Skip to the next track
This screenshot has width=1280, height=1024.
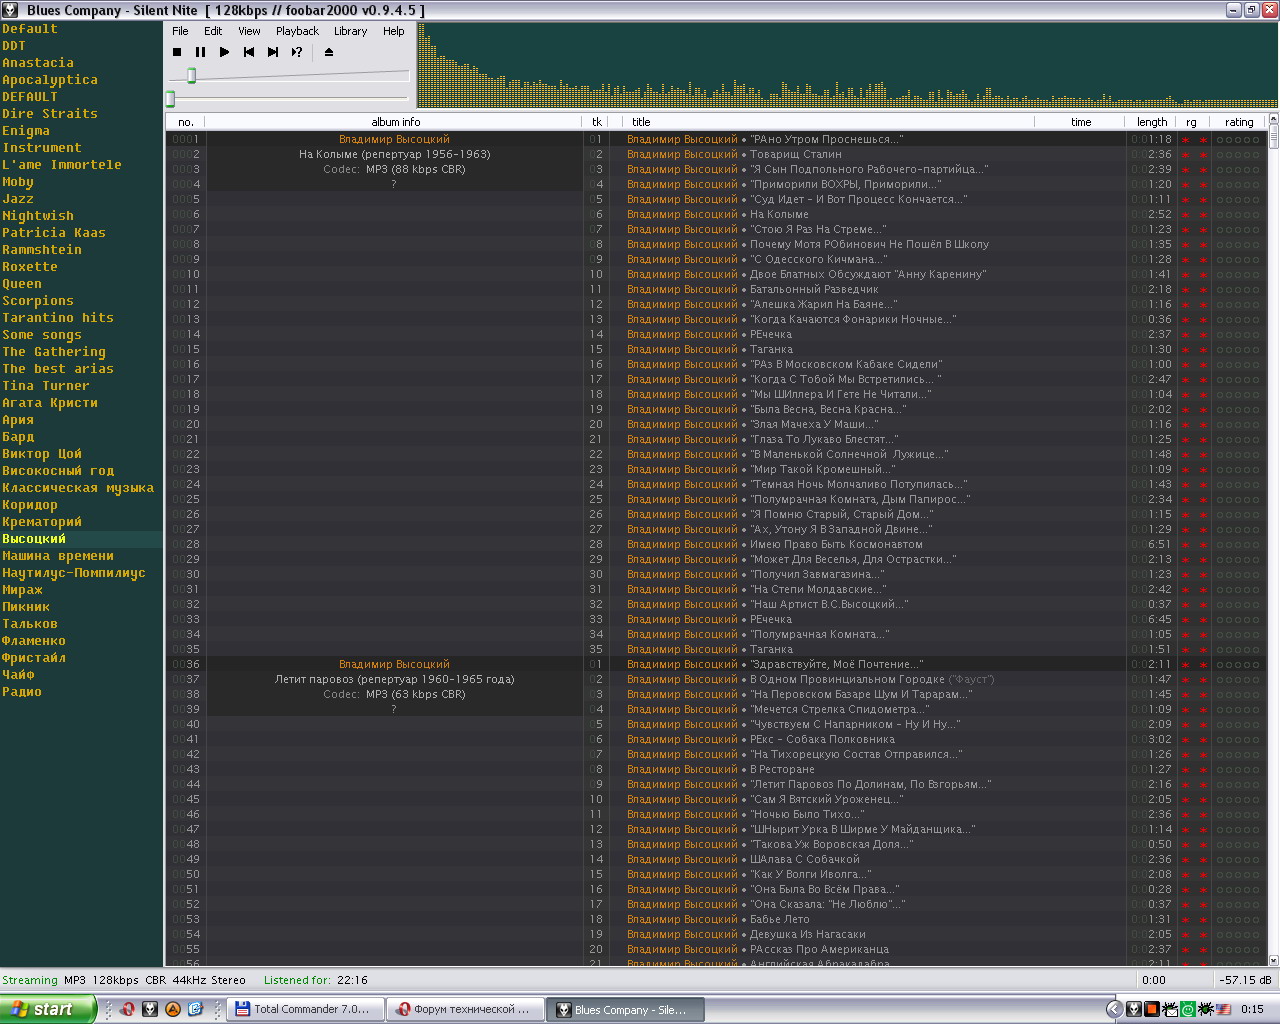pos(273,52)
